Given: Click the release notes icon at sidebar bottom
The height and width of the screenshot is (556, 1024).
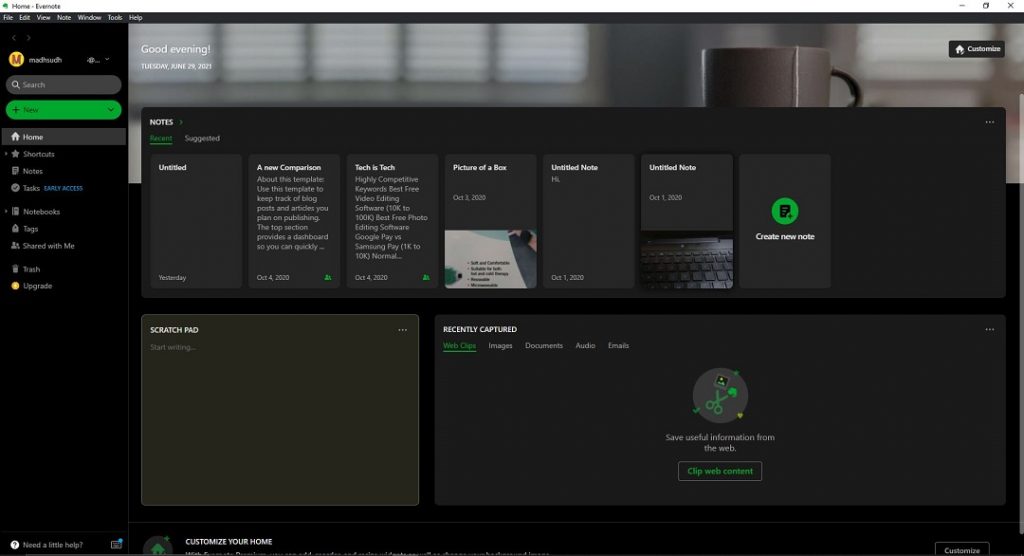Looking at the screenshot, I should coord(116,544).
